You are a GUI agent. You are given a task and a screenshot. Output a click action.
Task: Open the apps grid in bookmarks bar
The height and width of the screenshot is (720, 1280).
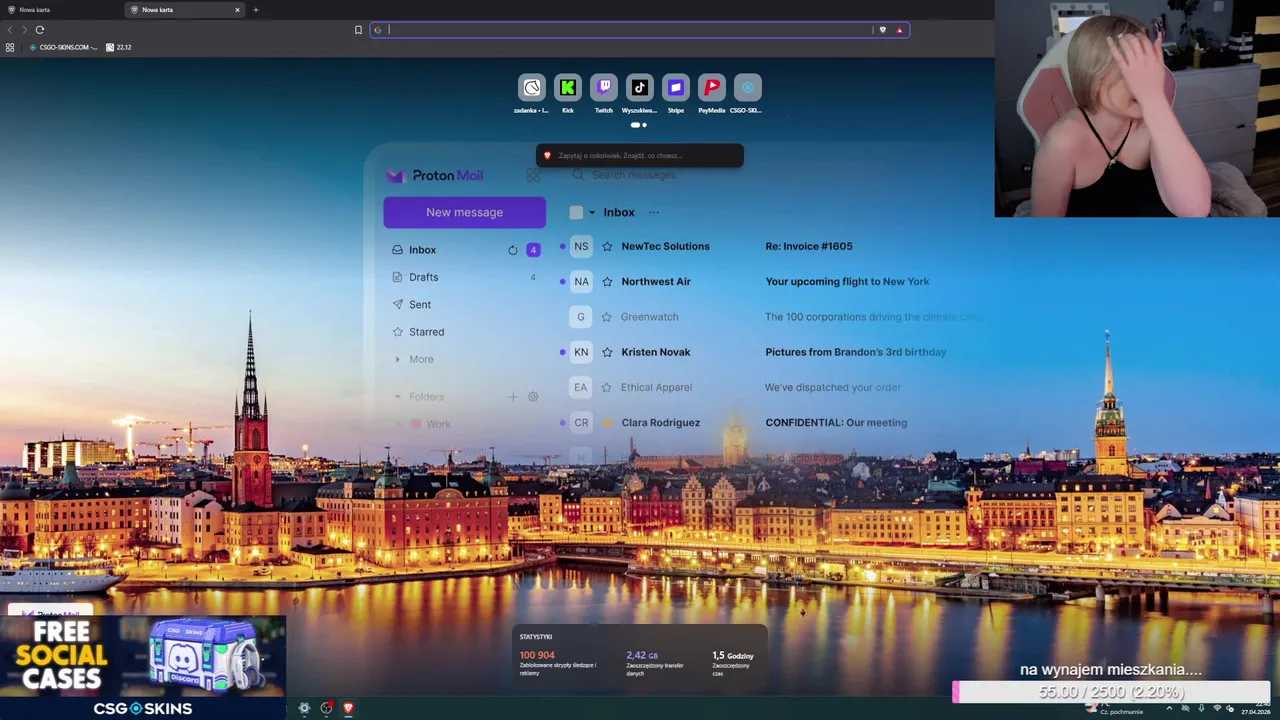tap(10, 47)
